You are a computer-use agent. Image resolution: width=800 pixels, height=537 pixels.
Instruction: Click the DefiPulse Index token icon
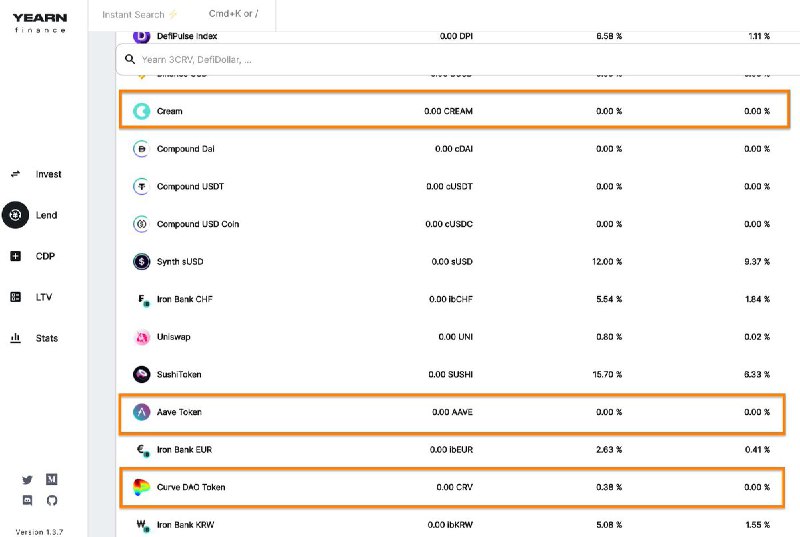[x=141, y=36]
